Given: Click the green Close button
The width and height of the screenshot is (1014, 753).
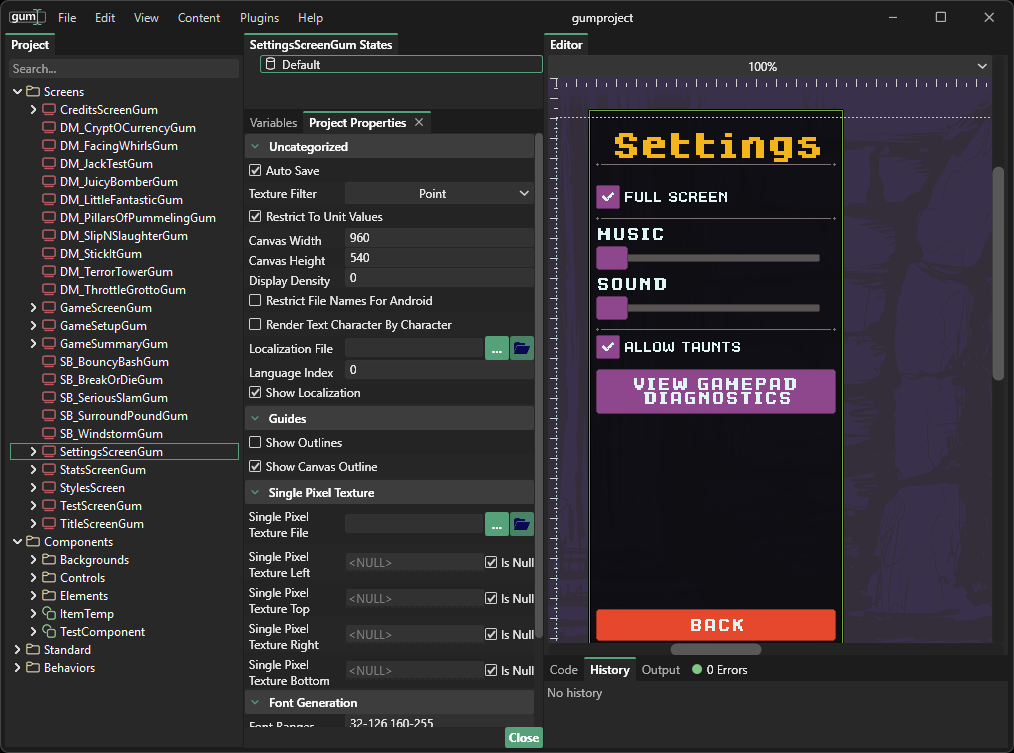Looking at the screenshot, I should tap(523, 738).
